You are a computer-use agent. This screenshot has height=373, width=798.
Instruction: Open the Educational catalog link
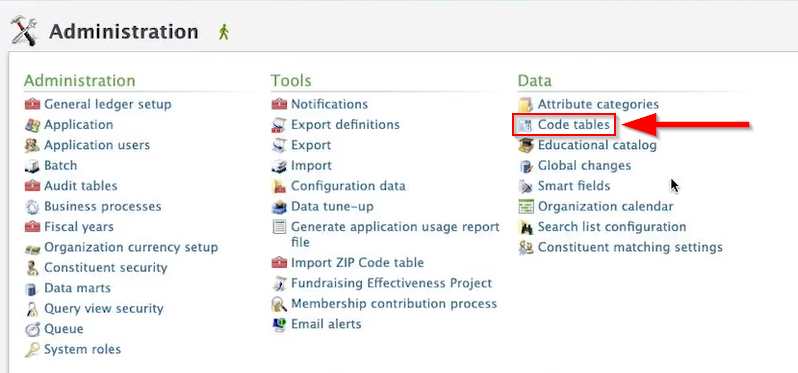597,145
